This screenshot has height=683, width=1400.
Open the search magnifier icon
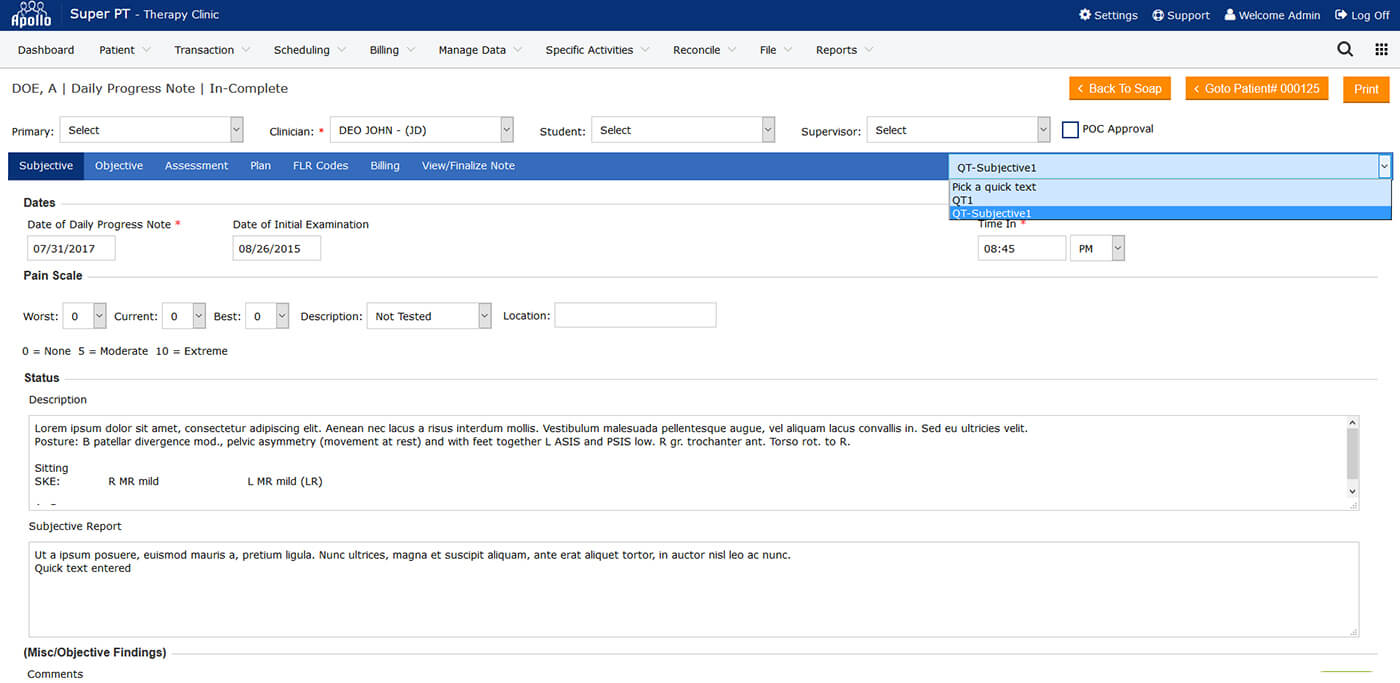[1345, 48]
